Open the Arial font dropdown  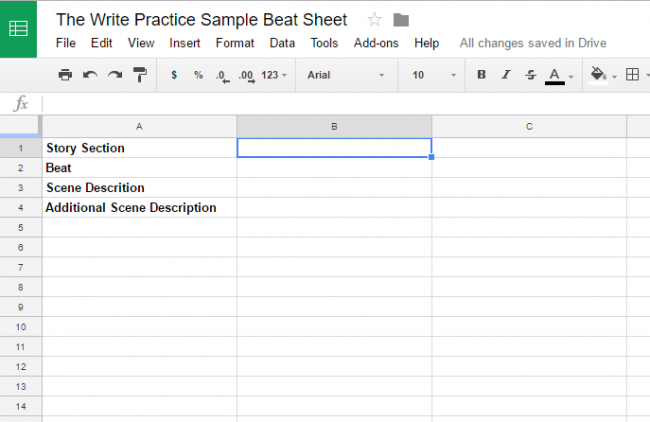[346, 75]
